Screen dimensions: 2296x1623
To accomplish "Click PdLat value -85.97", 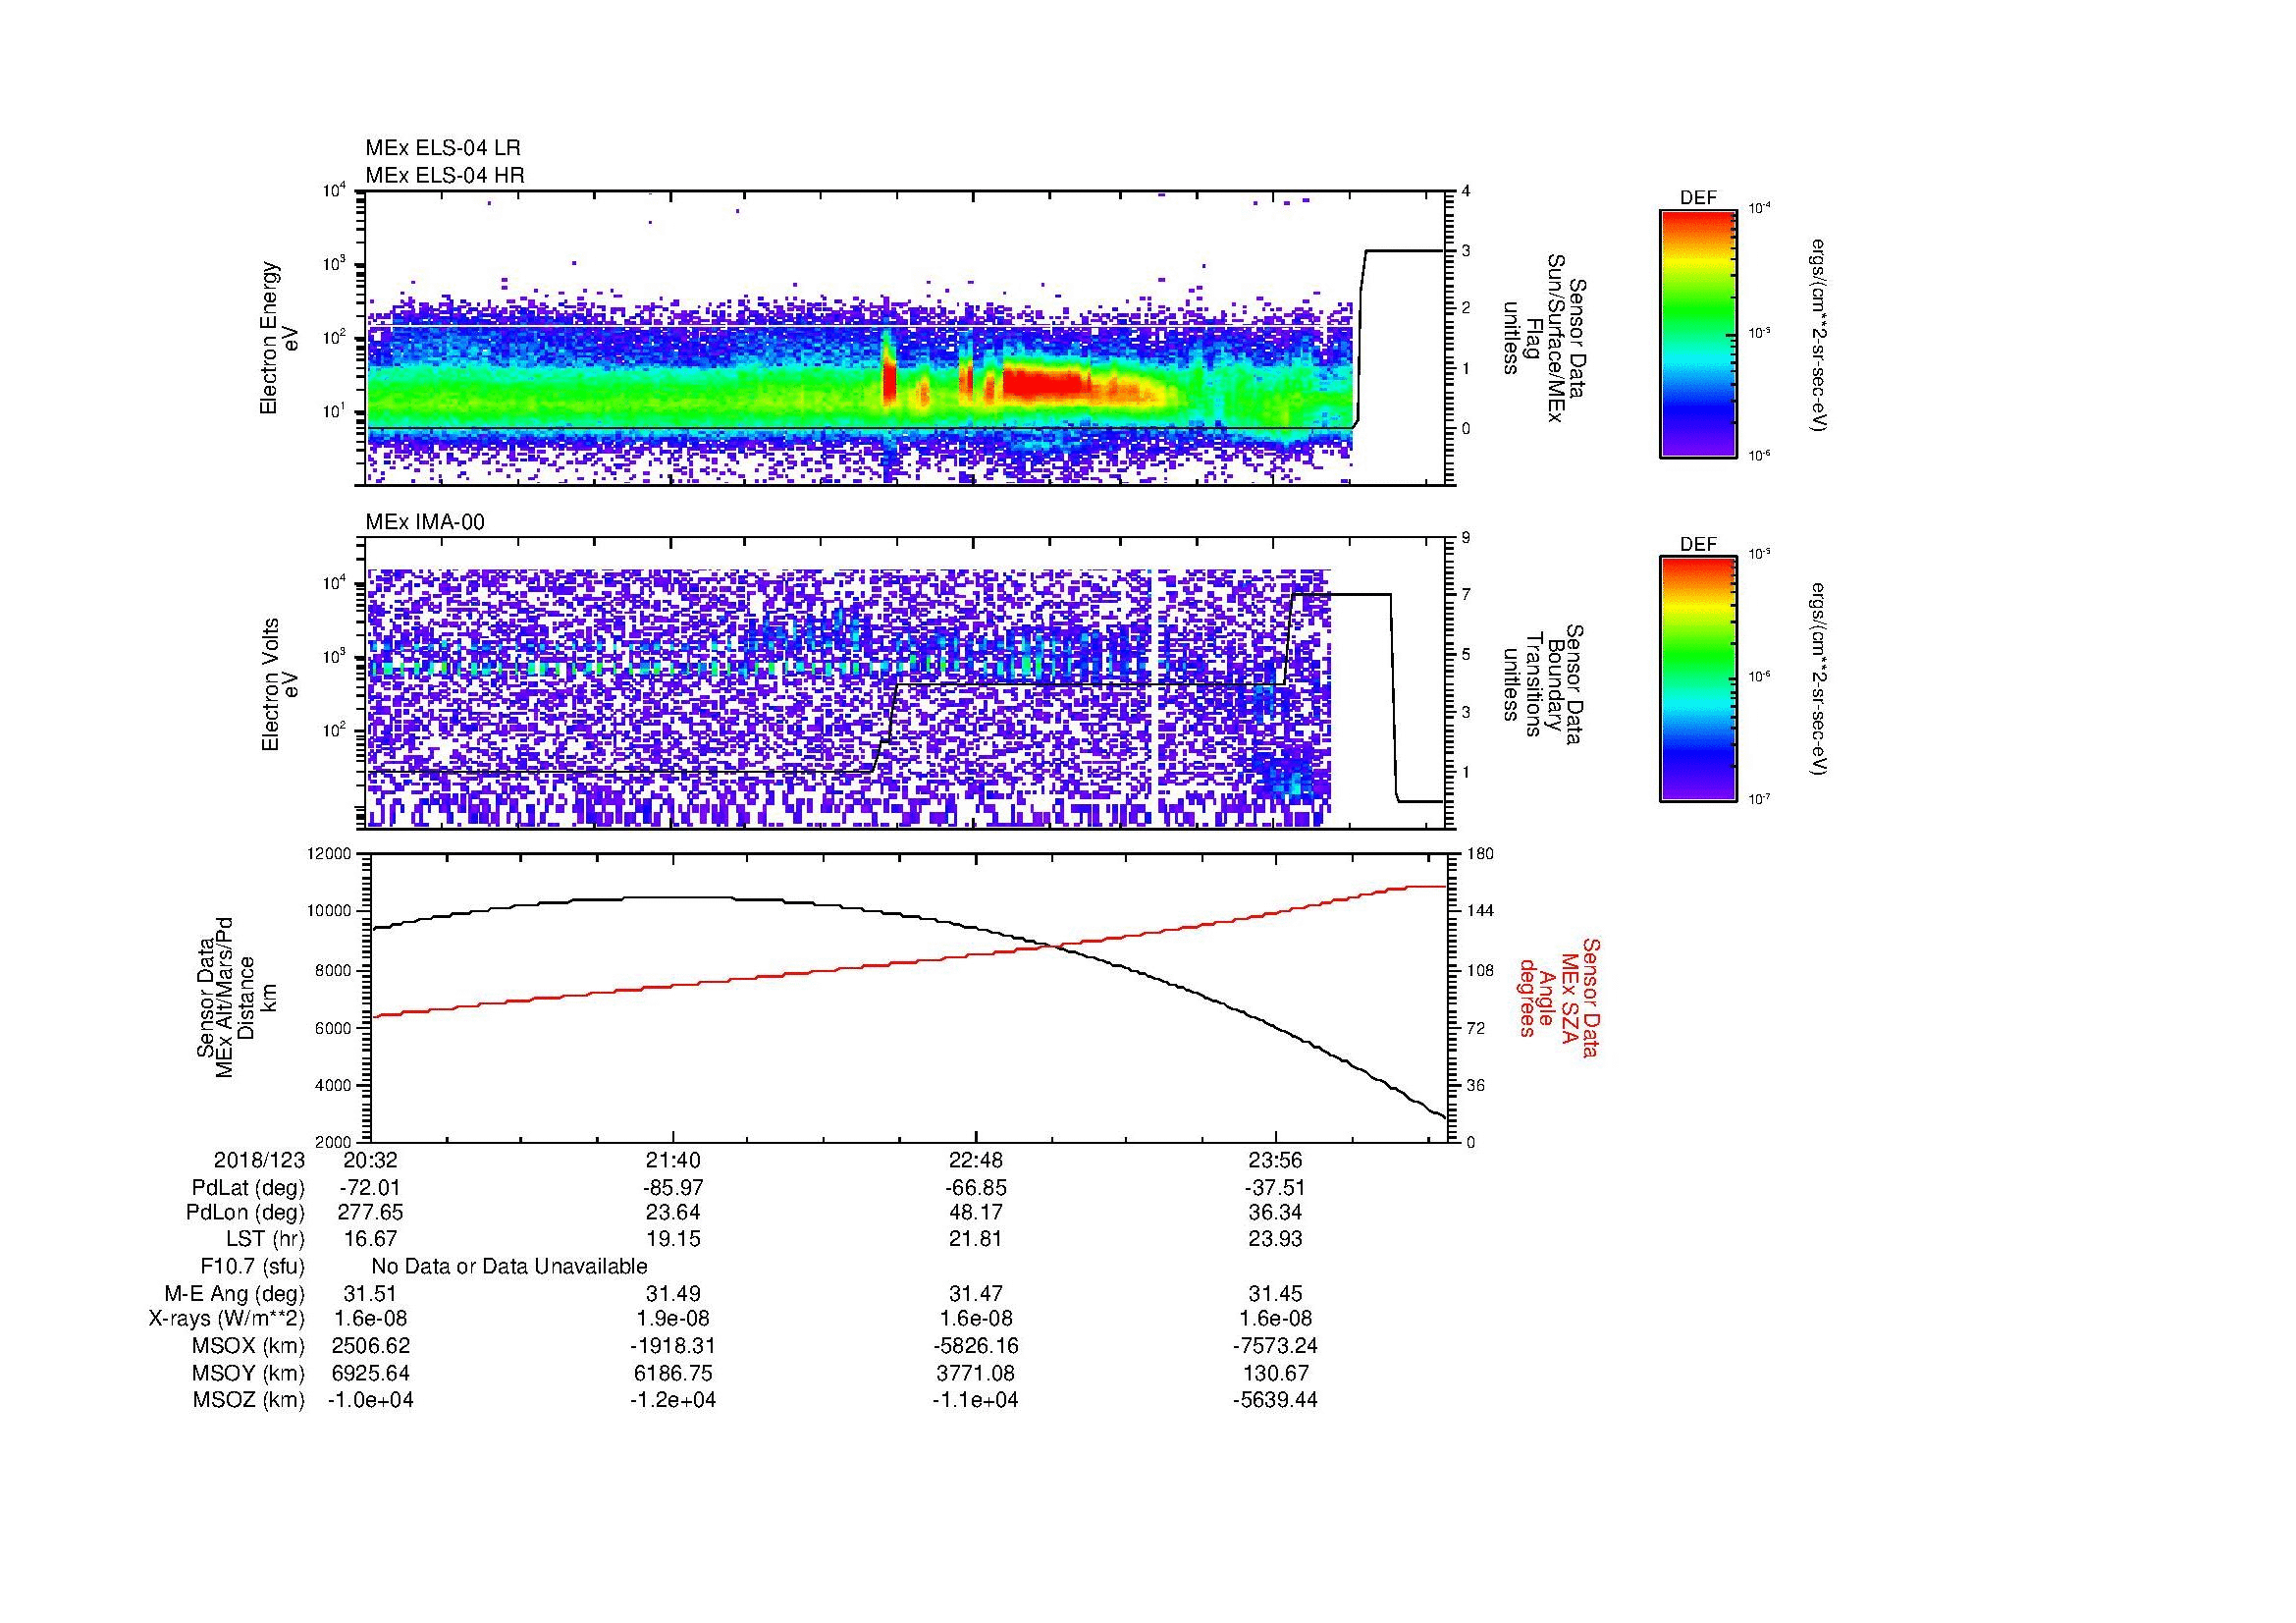I will click(673, 1188).
